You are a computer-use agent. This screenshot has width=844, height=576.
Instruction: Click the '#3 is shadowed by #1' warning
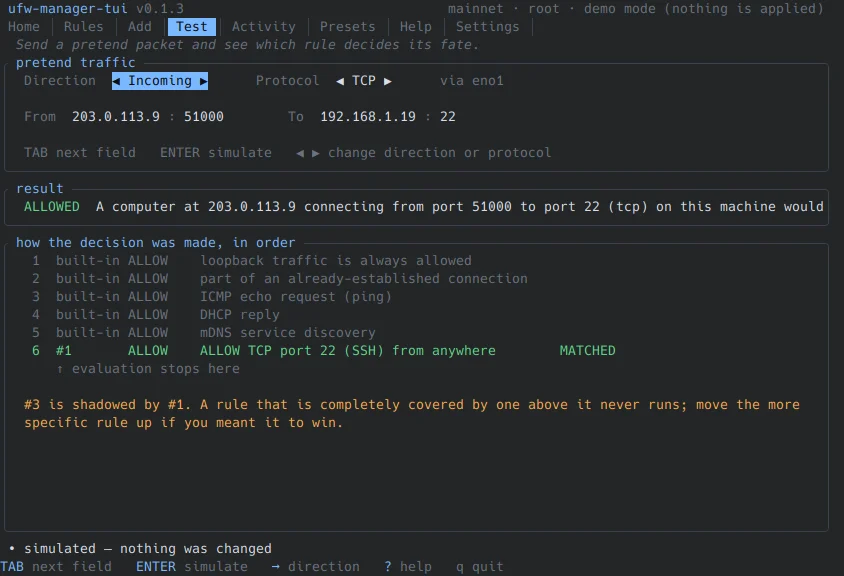[x=412, y=414]
